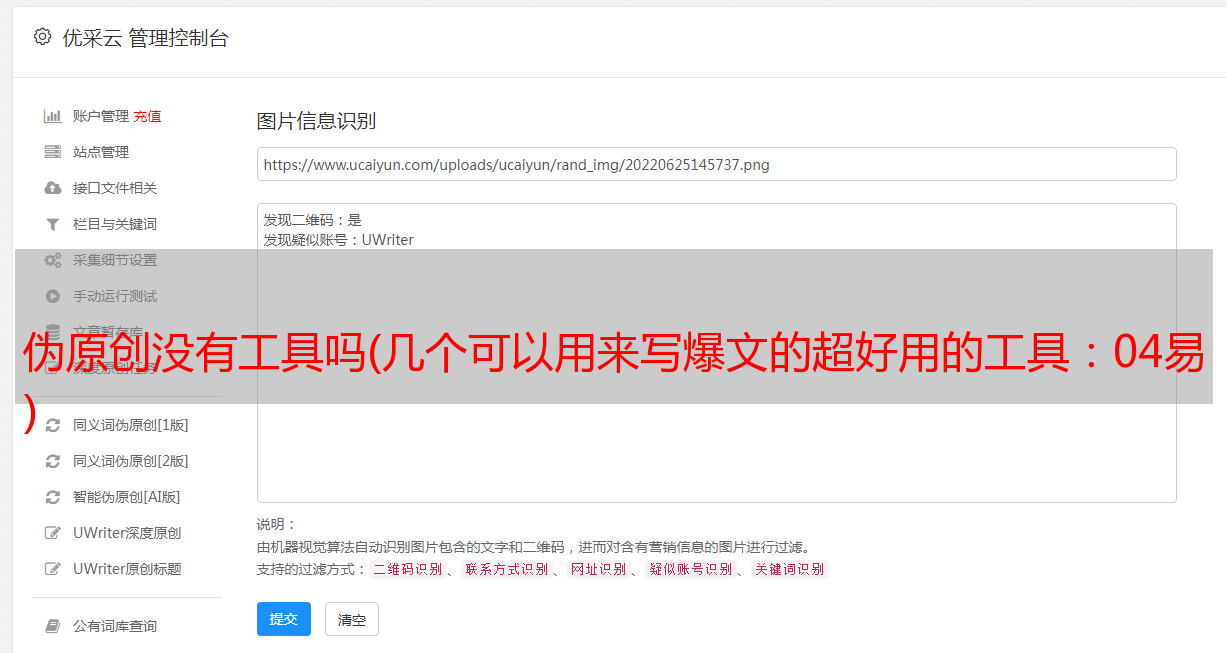Click the edit icon beside UWriter深度原创
1227x653 pixels.
click(x=53, y=533)
